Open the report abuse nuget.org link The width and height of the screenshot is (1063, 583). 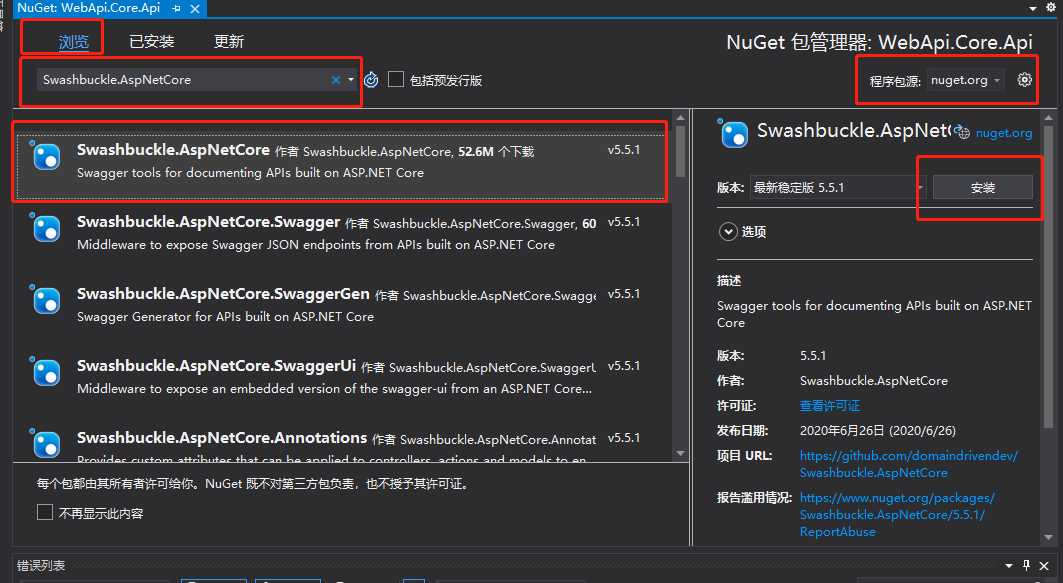pos(897,515)
